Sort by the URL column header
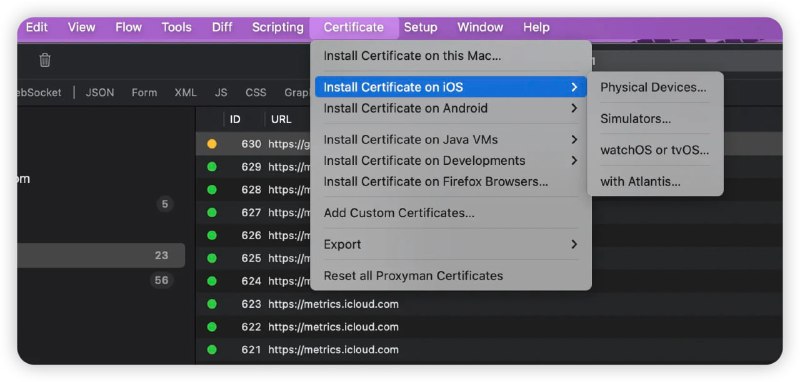 281,119
